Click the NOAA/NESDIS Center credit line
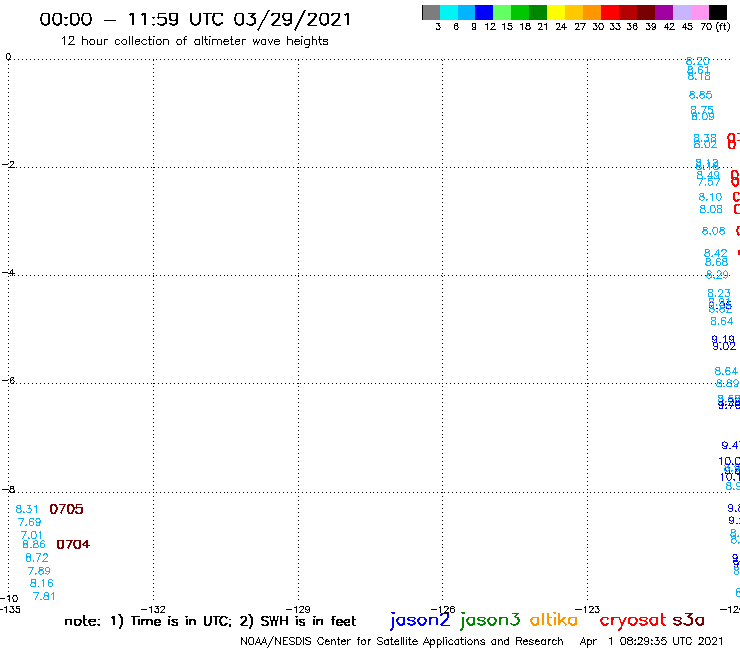The height and width of the screenshot is (650, 740). (402, 641)
